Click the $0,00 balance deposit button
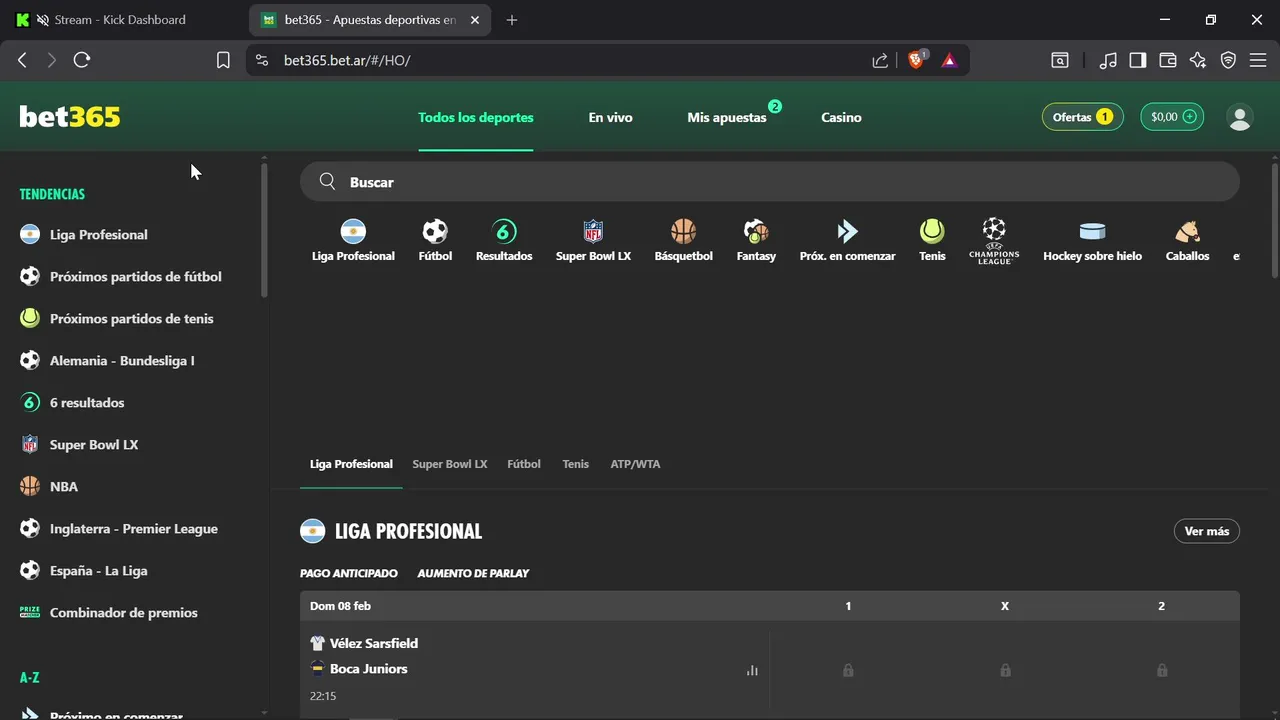Viewport: 1280px width, 720px height. coord(1172,117)
